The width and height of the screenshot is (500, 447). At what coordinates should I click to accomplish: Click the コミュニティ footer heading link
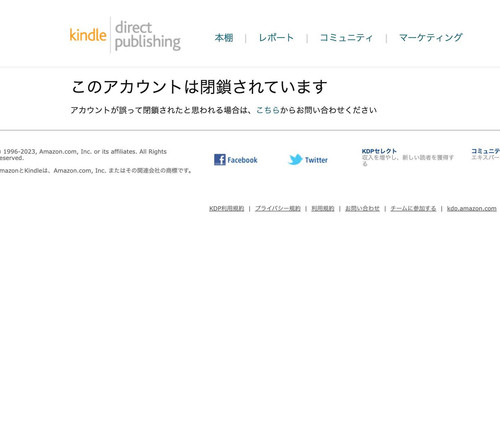(486, 151)
